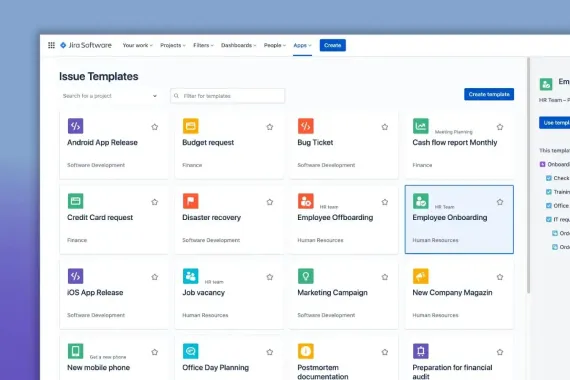Open the Apps menu
570x380 pixels.
pyautogui.click(x=302, y=45)
